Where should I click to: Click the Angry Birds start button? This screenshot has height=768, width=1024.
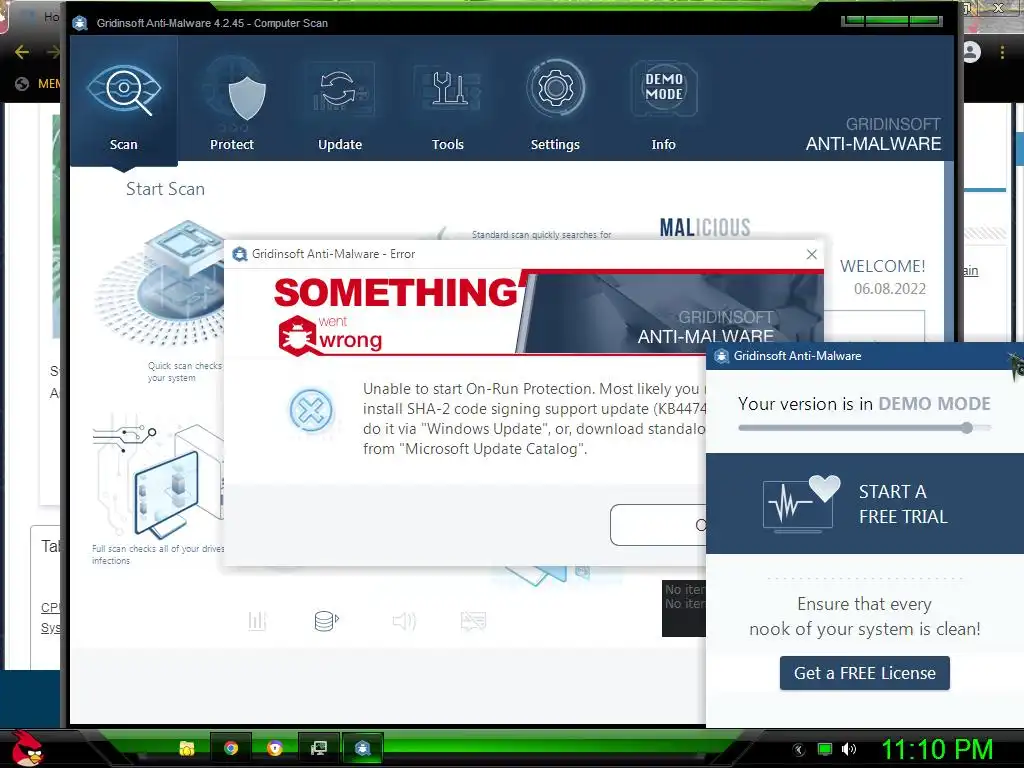tap(27, 748)
